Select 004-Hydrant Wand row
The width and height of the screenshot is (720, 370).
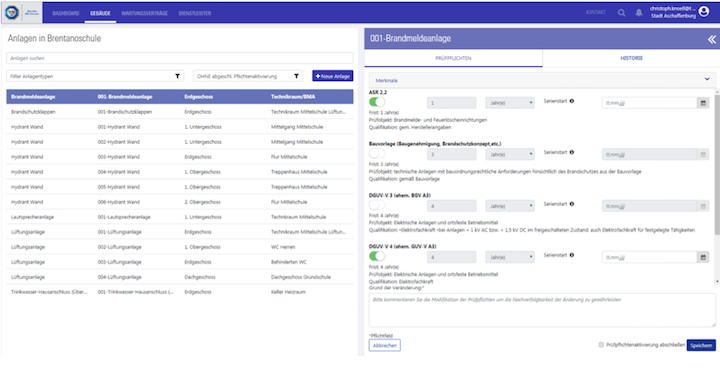pos(180,172)
